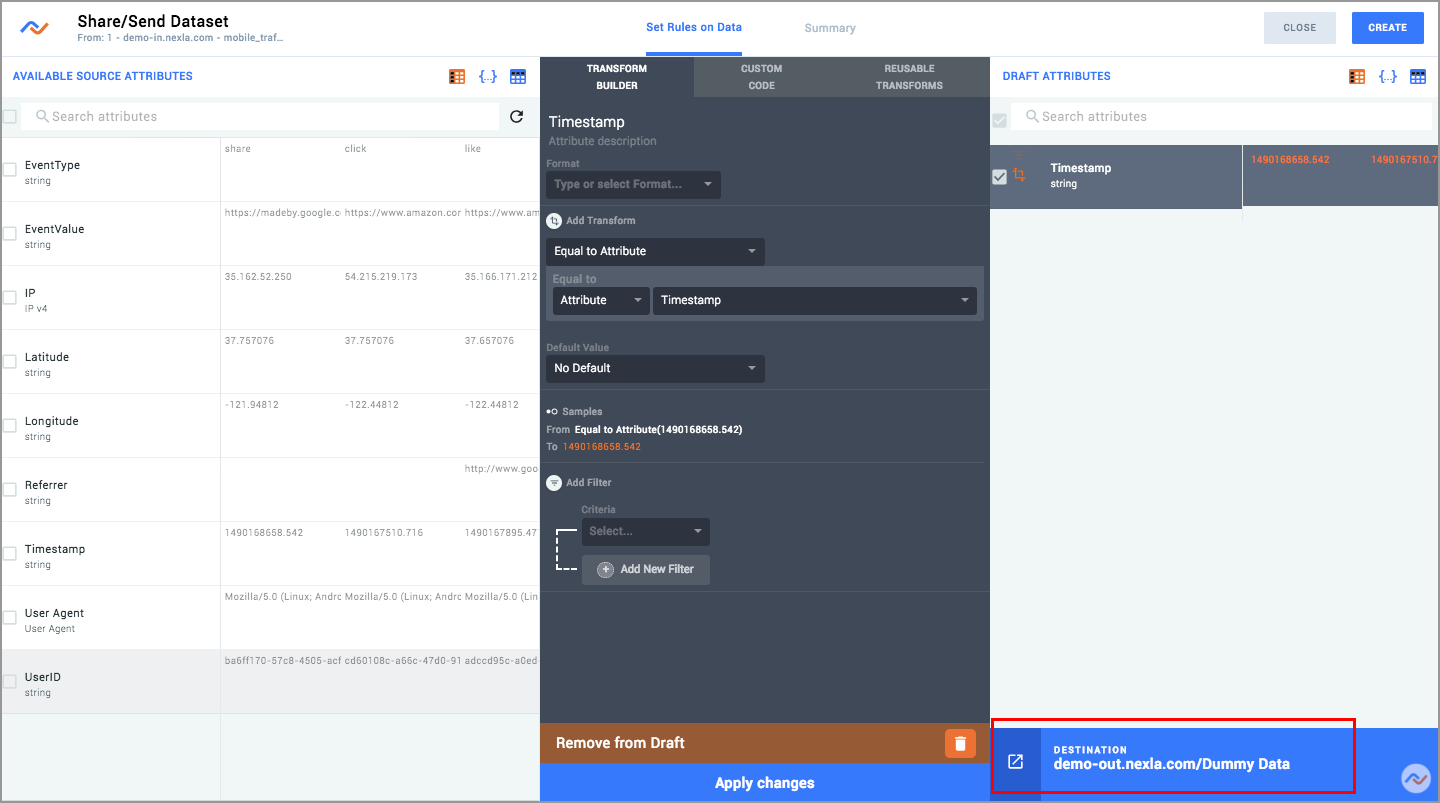Check the User Agent attribute checkbox
Viewport: 1440px width, 803px height.
coord(10,618)
